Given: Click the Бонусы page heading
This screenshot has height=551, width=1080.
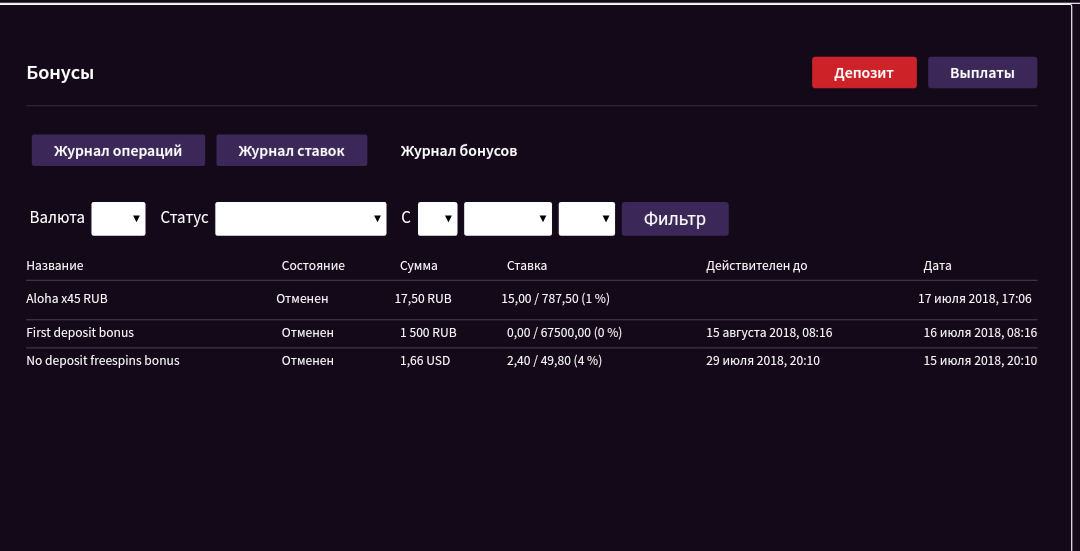Looking at the screenshot, I should (x=60, y=73).
